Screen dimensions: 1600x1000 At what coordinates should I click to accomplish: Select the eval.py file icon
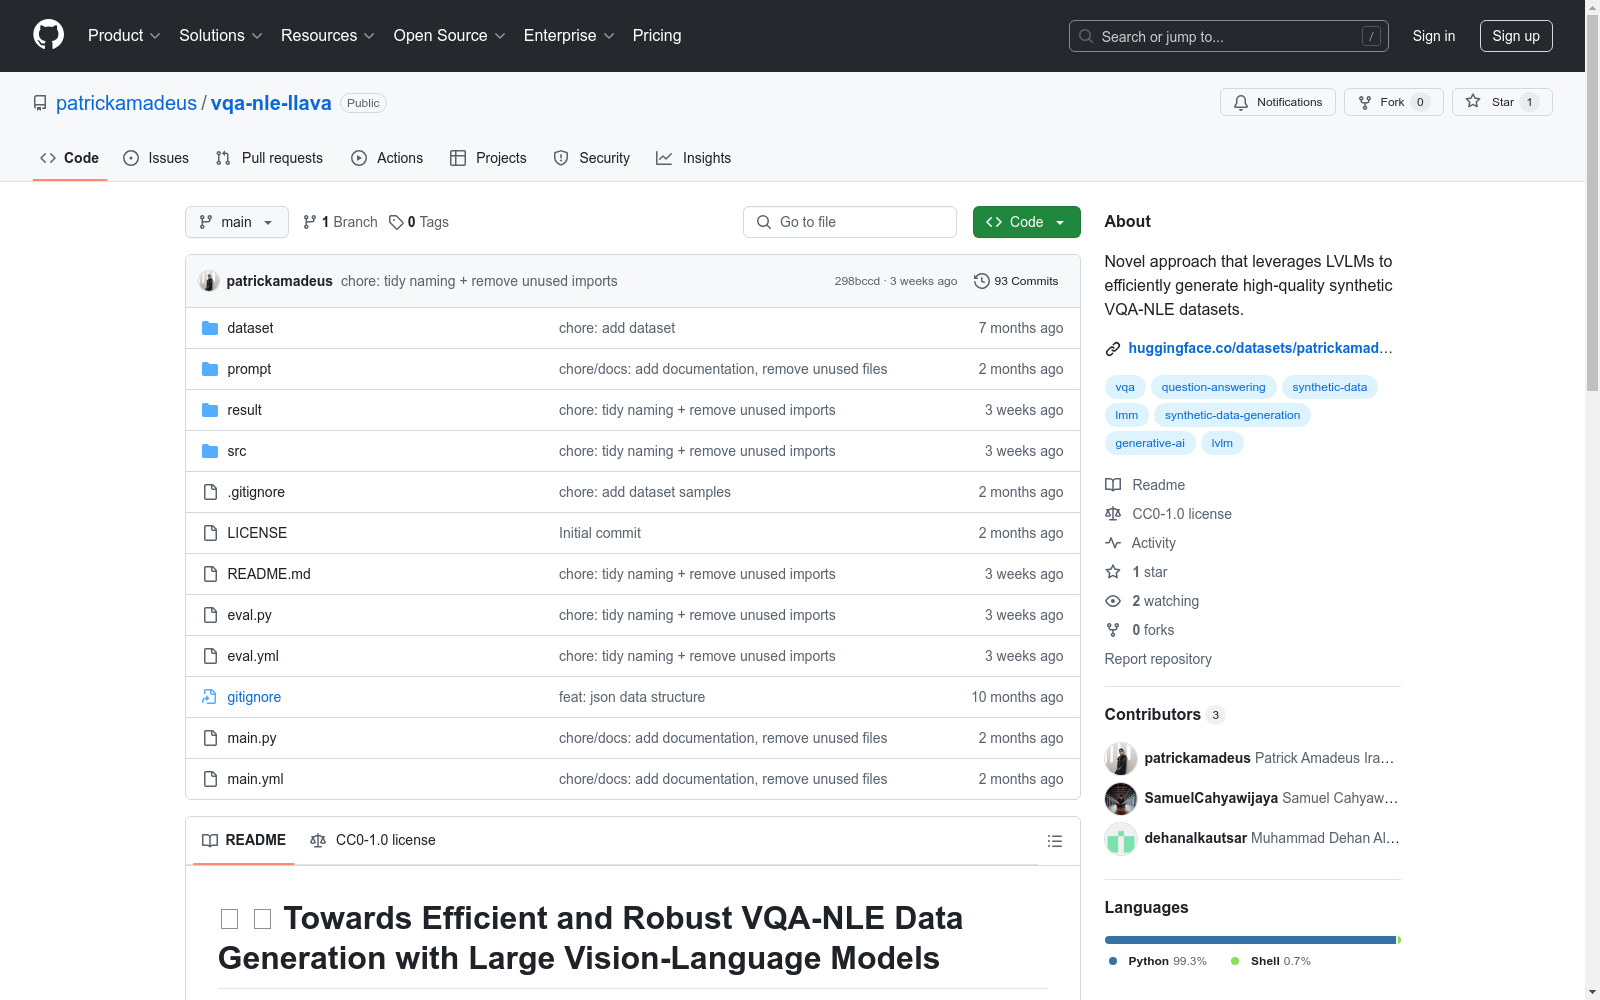tap(210, 615)
